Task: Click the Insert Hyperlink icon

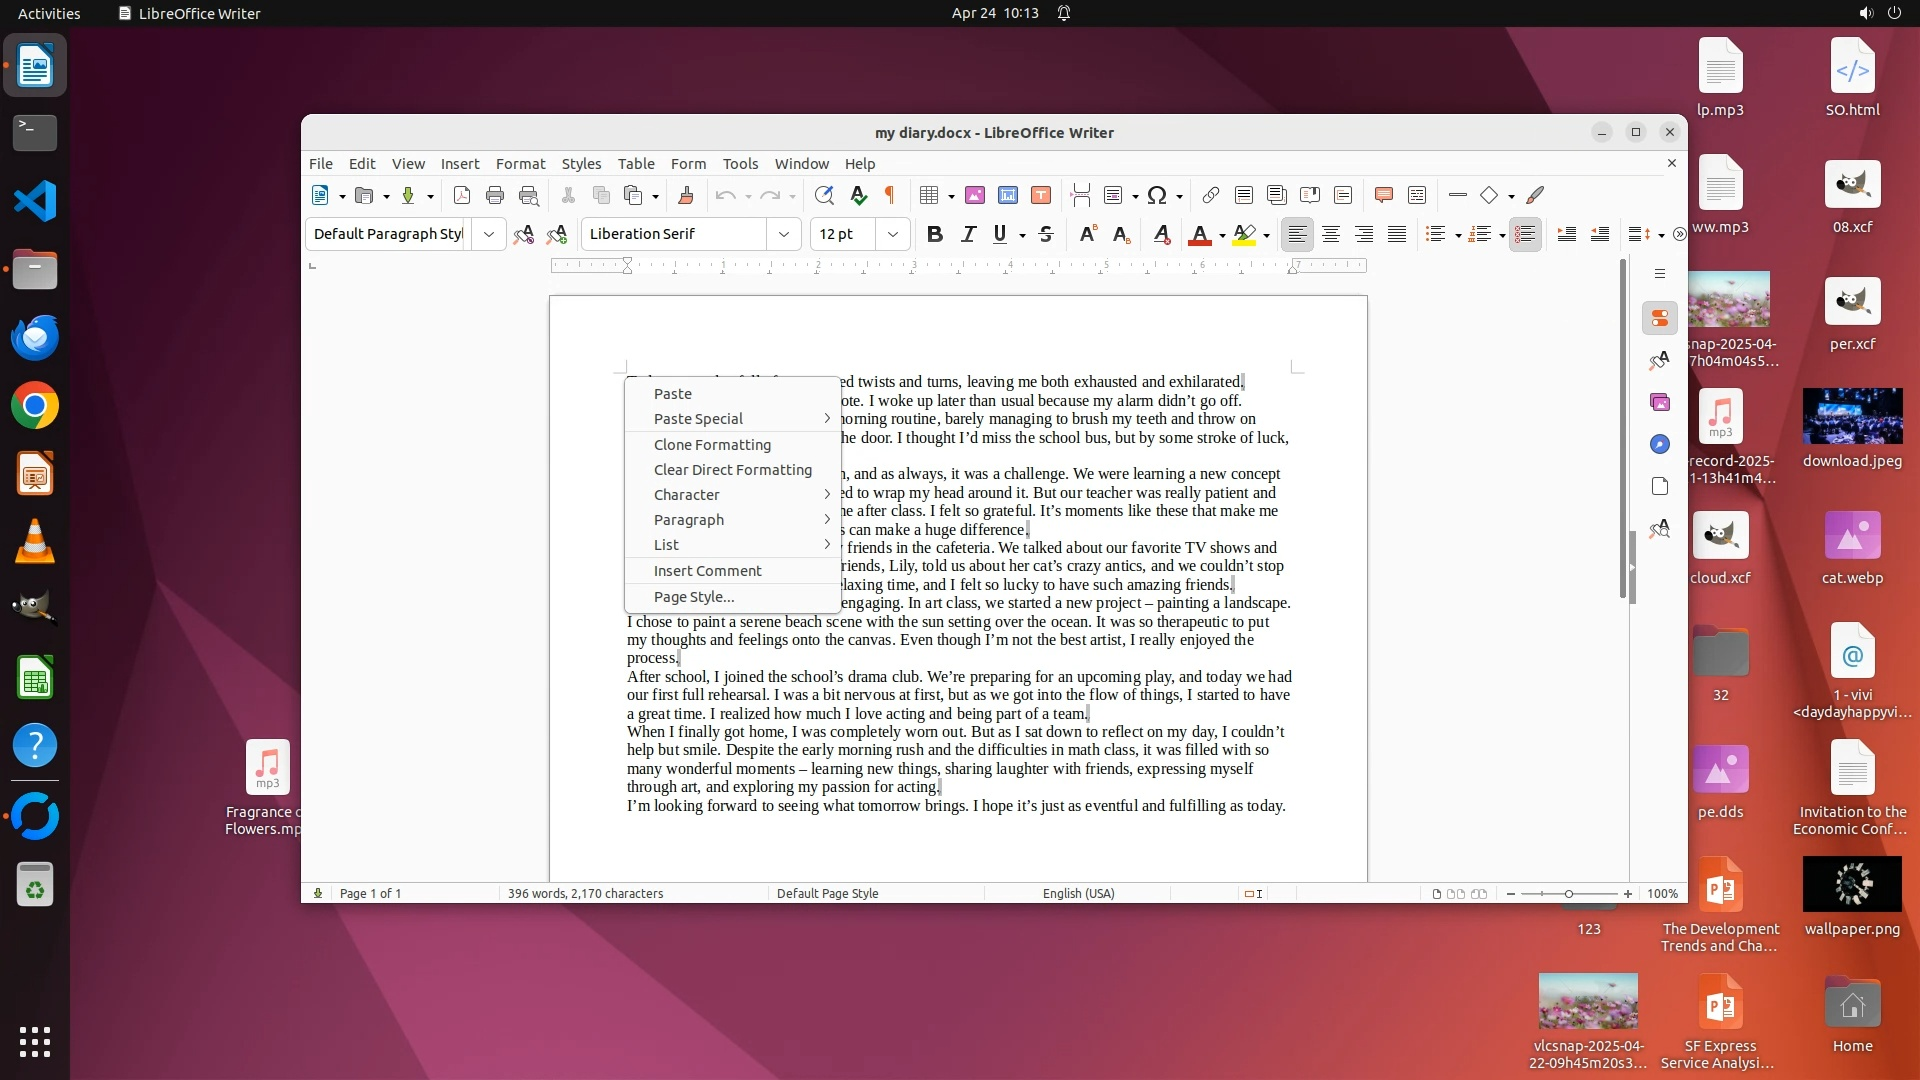Action: point(1210,195)
